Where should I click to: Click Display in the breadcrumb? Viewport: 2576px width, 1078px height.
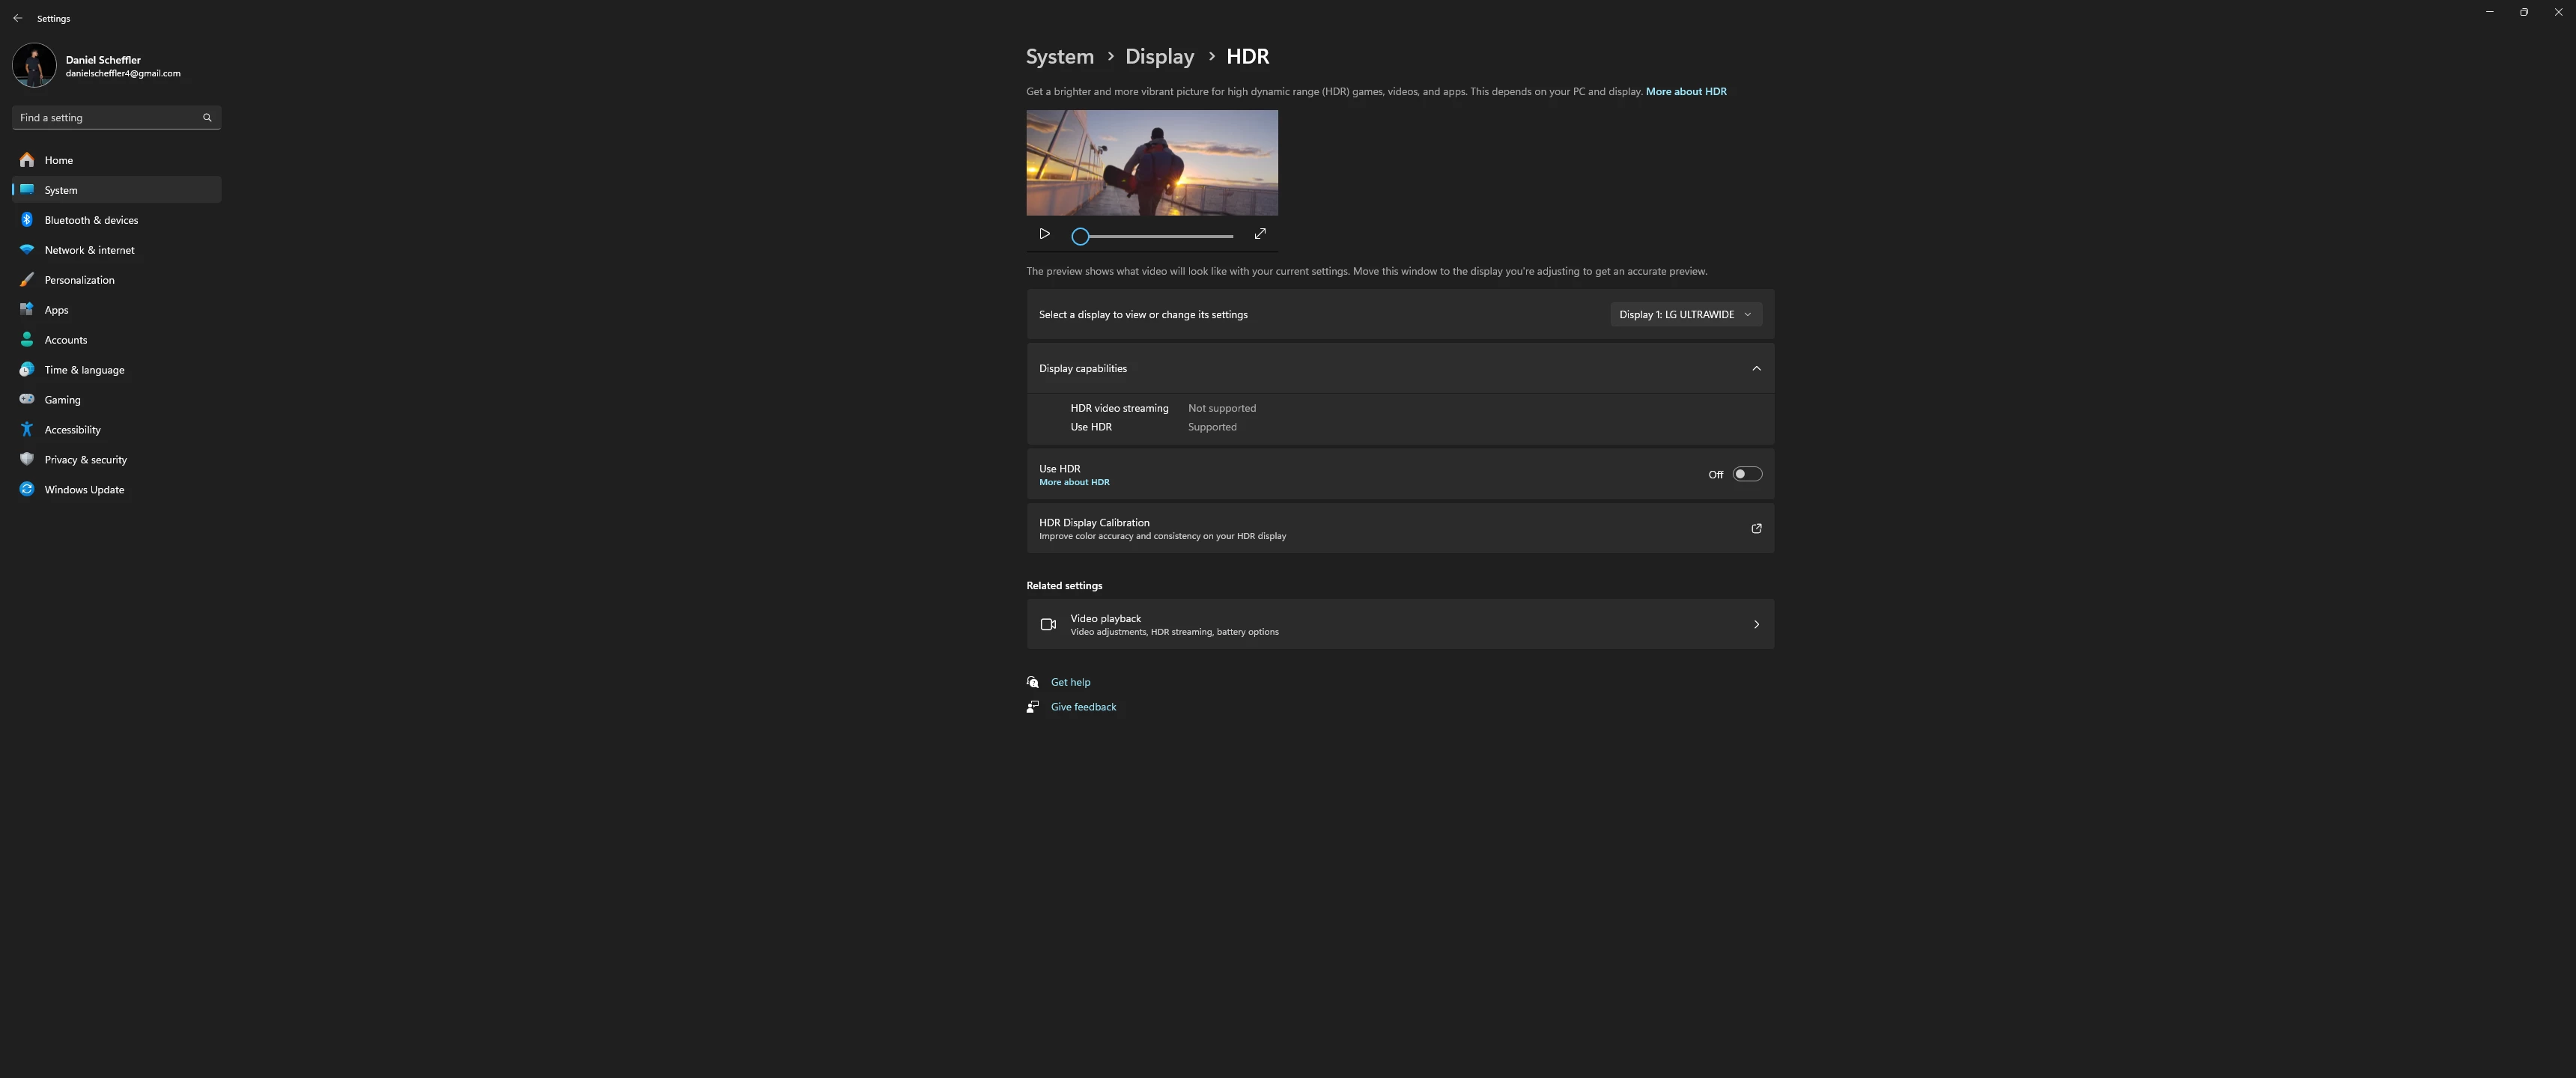pyautogui.click(x=1159, y=57)
